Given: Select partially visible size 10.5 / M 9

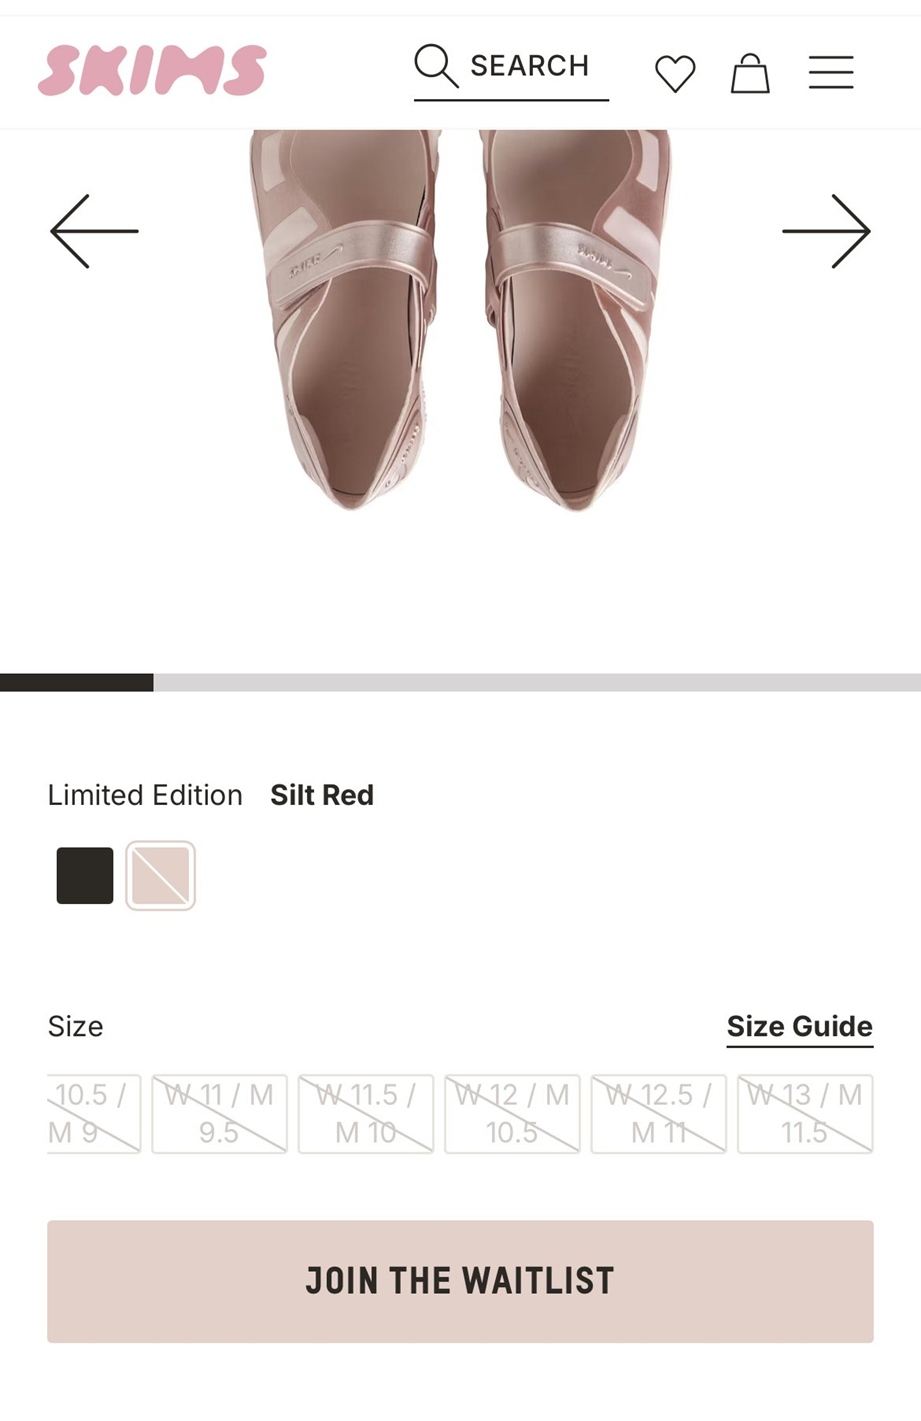Looking at the screenshot, I should (94, 1114).
